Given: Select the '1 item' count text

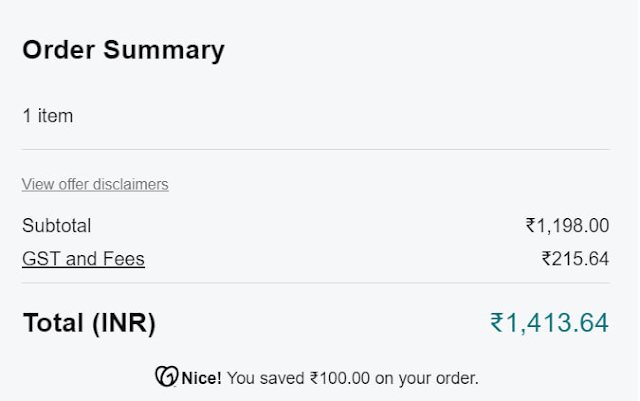Looking at the screenshot, I should 47,116.
